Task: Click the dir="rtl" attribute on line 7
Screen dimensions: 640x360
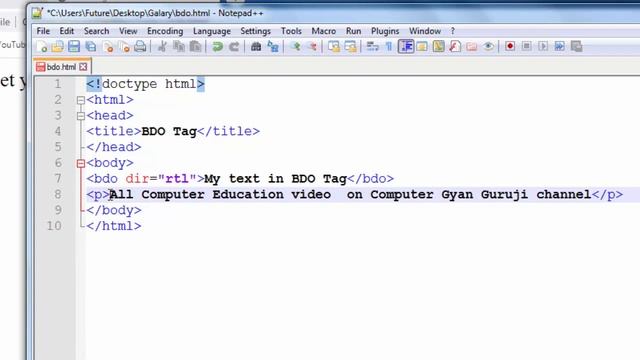Action: click(x=161, y=179)
